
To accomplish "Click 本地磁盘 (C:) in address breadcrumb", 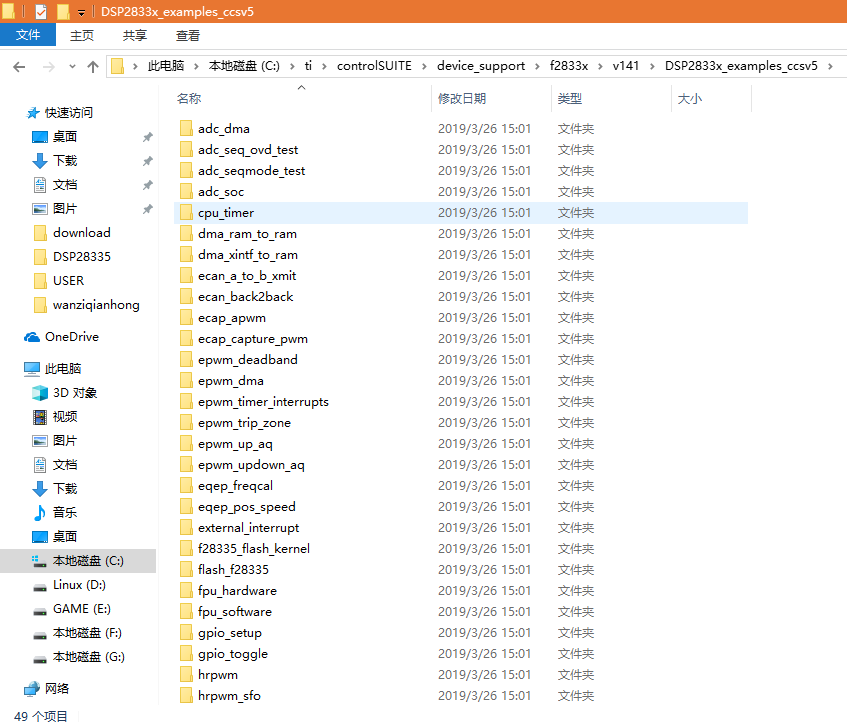I will pos(244,66).
